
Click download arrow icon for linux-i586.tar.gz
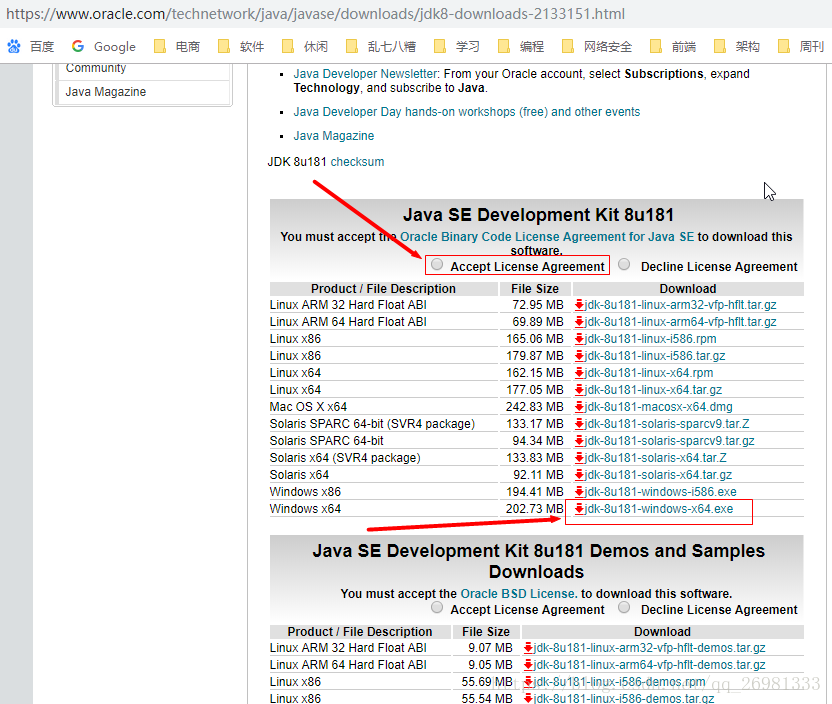point(579,356)
